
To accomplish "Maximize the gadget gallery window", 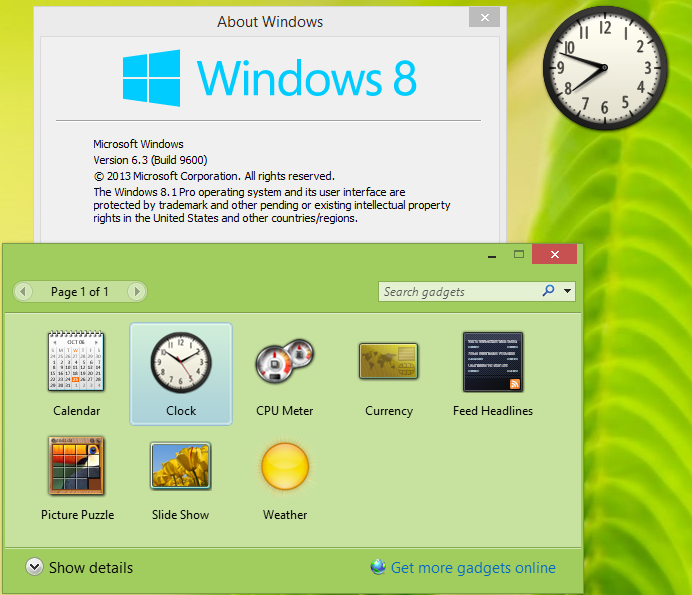I will (x=519, y=255).
